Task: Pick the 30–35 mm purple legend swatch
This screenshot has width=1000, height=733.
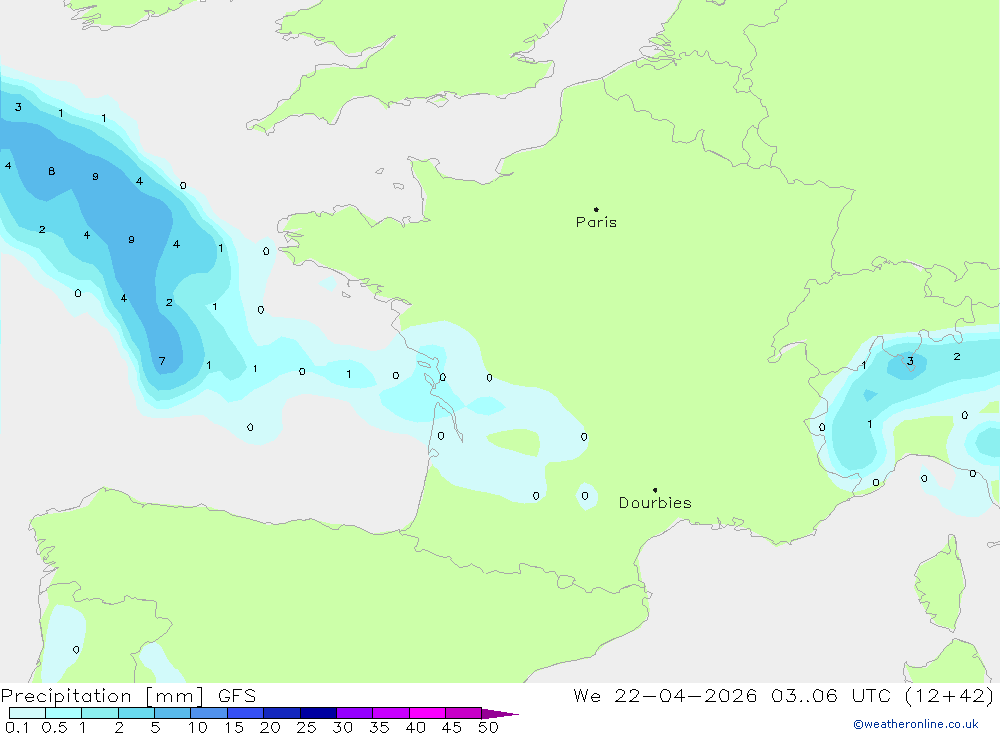Action: click(355, 713)
